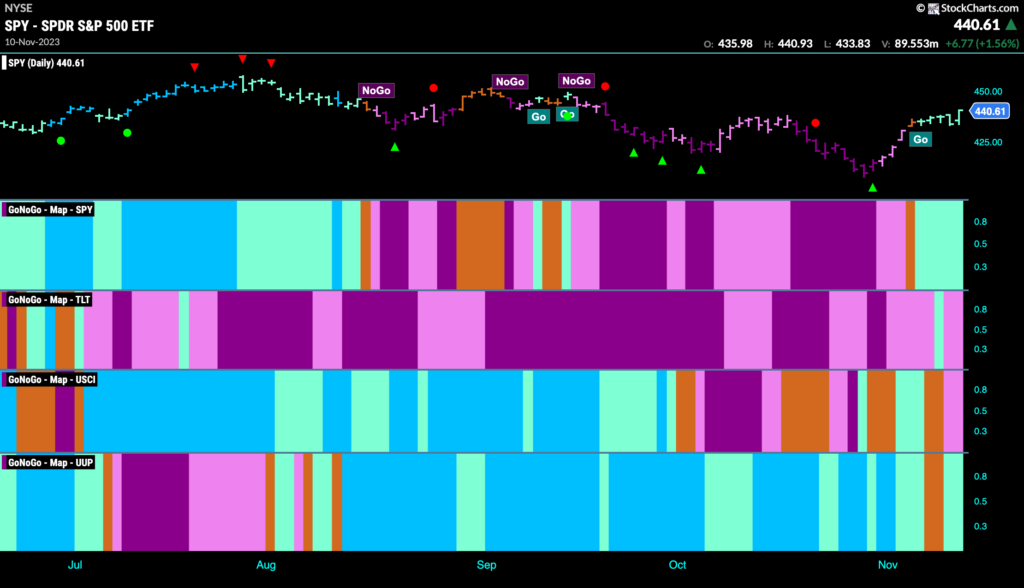
Task: Click the SPY - SPDR S&P 500 ETF title
Action: point(80,26)
